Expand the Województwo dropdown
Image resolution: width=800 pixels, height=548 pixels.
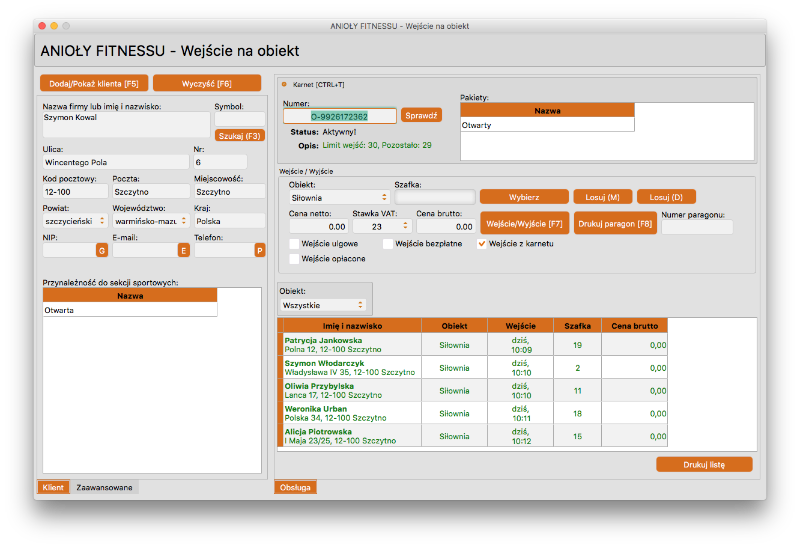(x=150, y=220)
